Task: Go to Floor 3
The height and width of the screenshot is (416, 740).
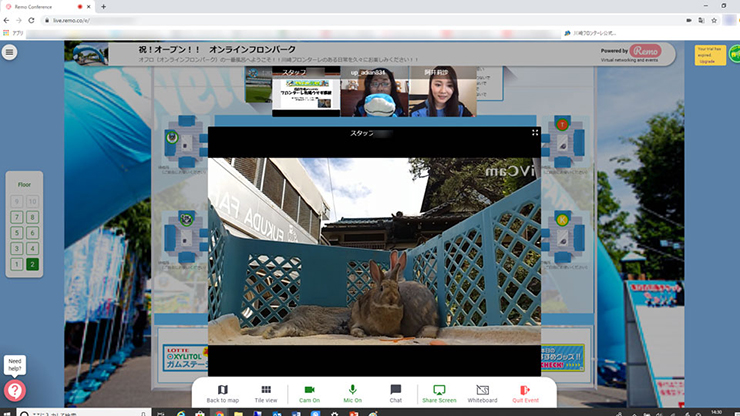Action: [17, 248]
